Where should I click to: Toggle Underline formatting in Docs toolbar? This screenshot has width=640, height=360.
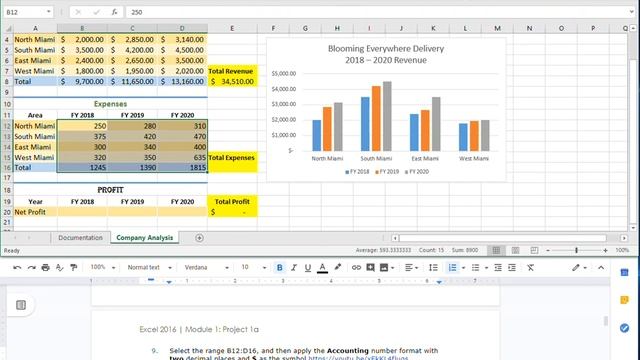tap(308, 268)
